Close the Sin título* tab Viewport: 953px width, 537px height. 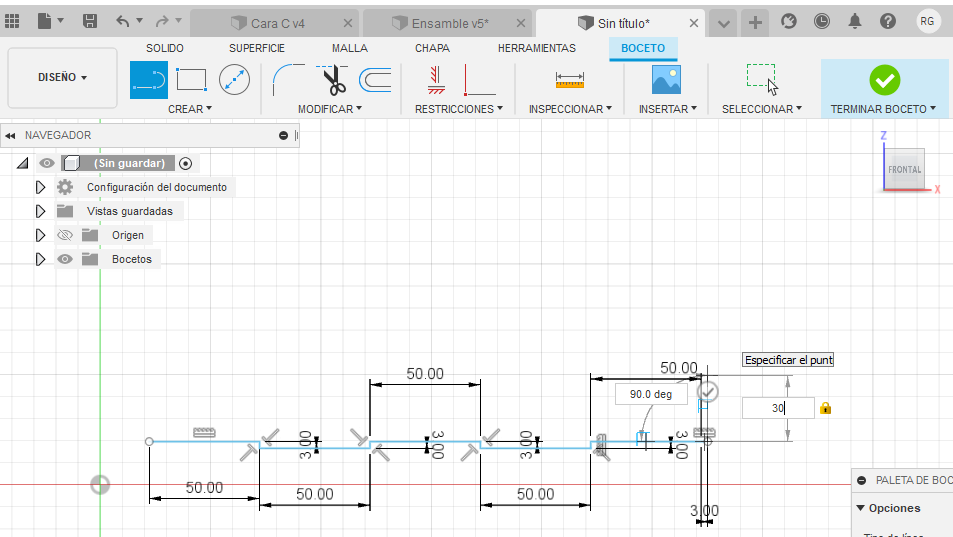pyautogui.click(x=693, y=23)
